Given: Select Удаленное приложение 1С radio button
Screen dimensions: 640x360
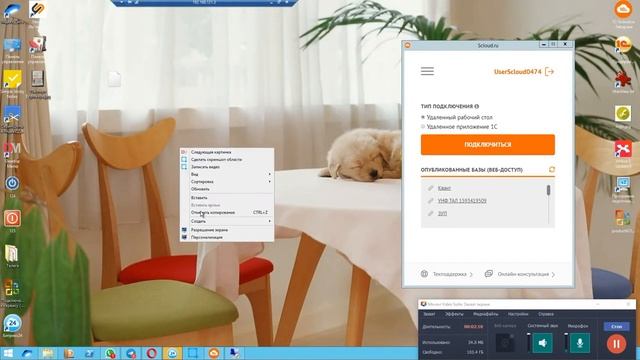Looking at the screenshot, I should 423,127.
